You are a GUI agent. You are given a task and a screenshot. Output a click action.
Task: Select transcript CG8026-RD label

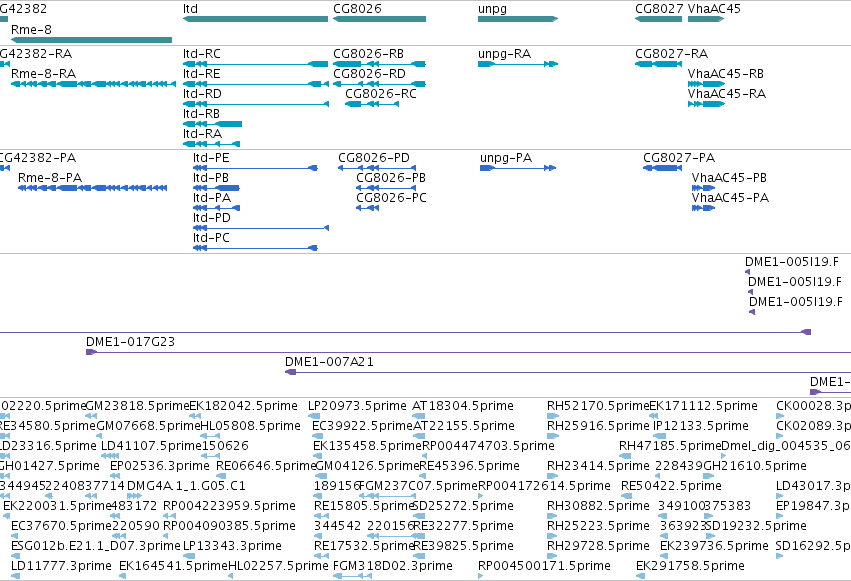click(x=370, y=74)
